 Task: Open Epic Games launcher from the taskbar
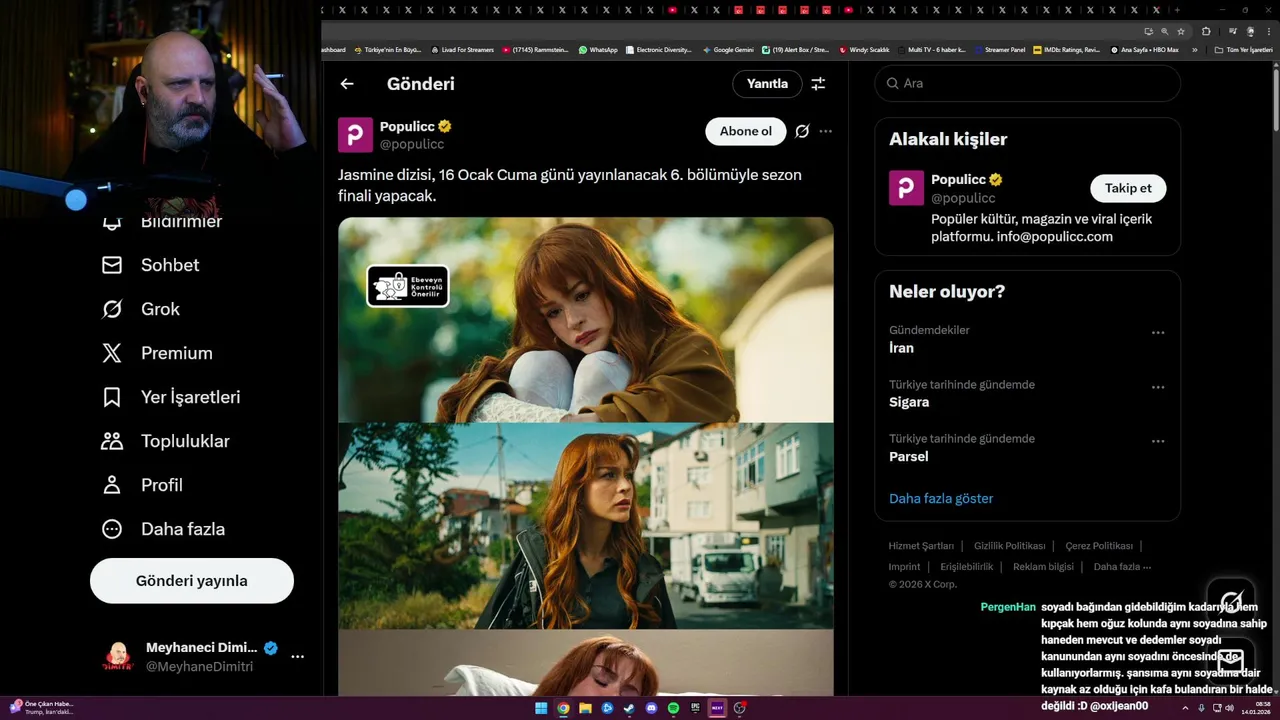pos(695,708)
